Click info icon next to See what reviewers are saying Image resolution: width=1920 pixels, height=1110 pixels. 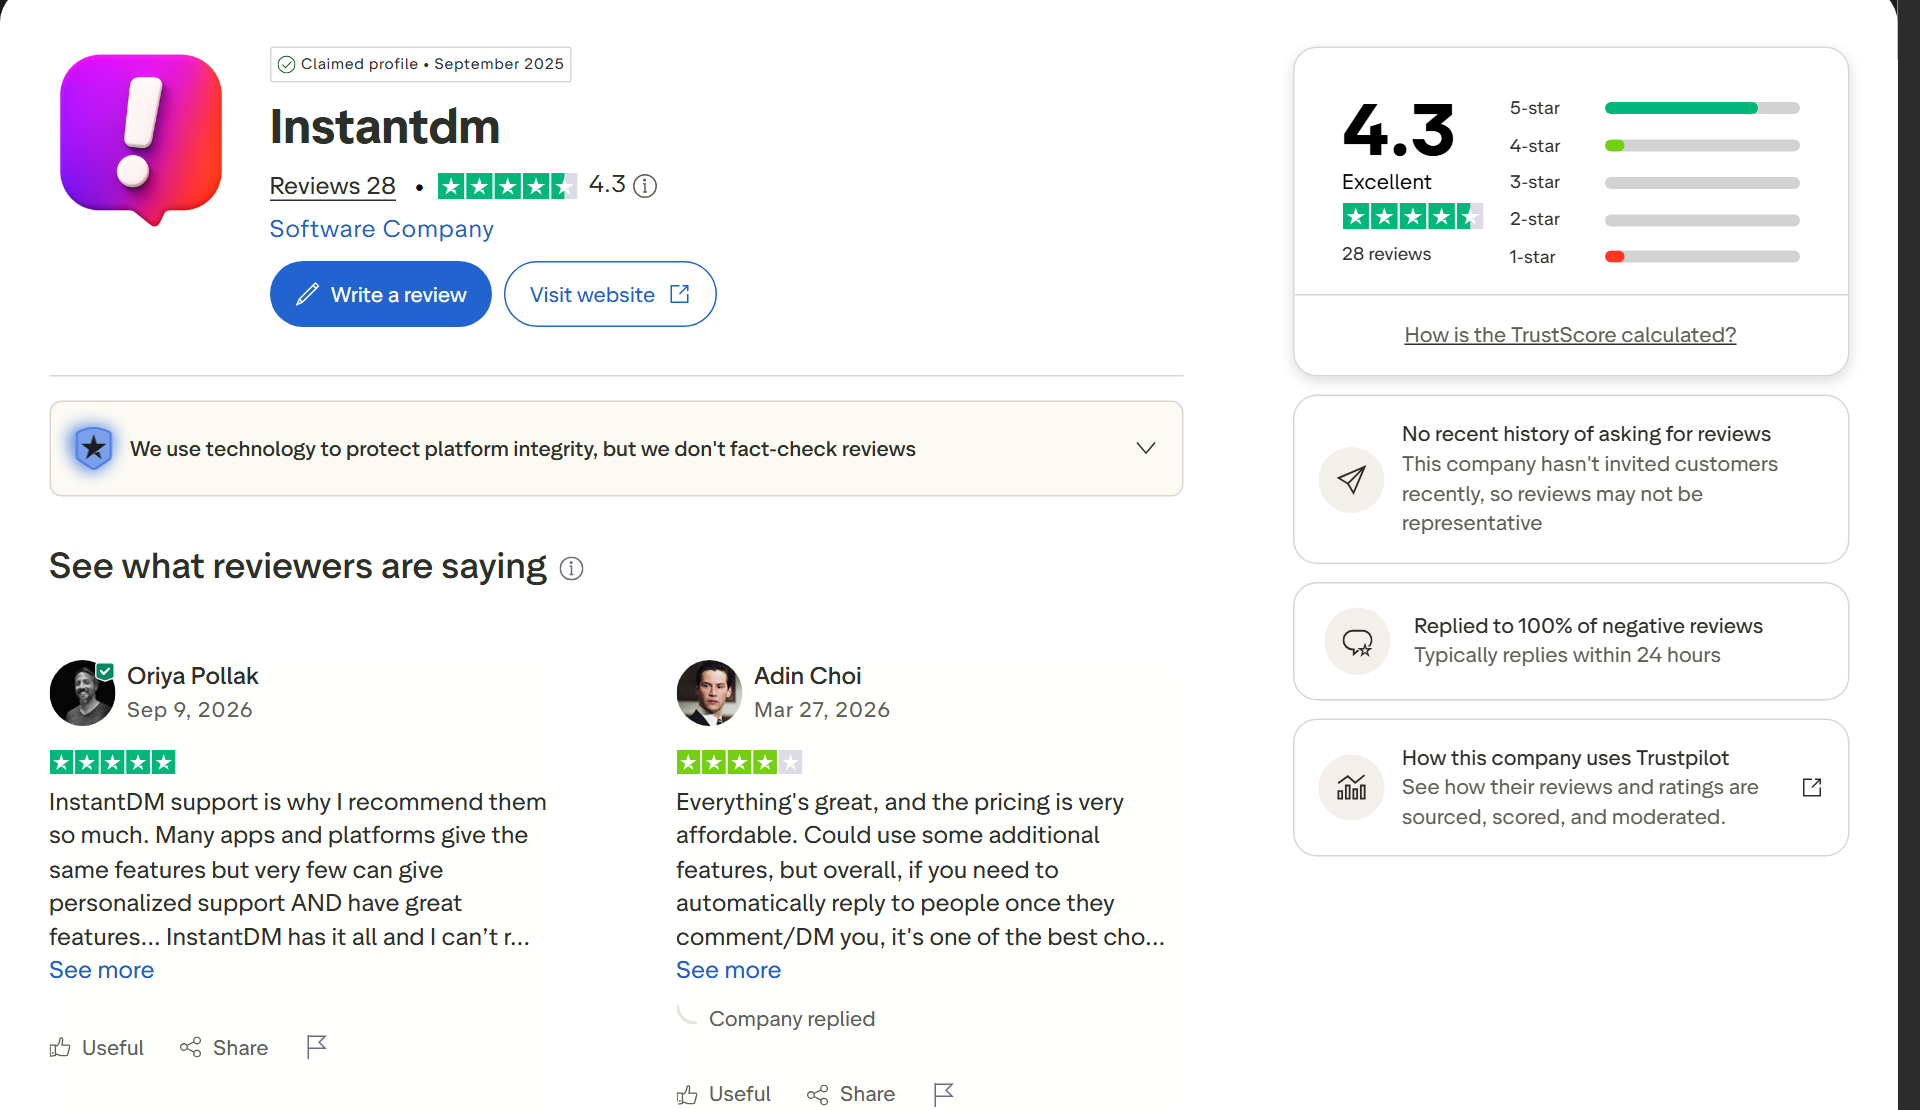tap(571, 569)
